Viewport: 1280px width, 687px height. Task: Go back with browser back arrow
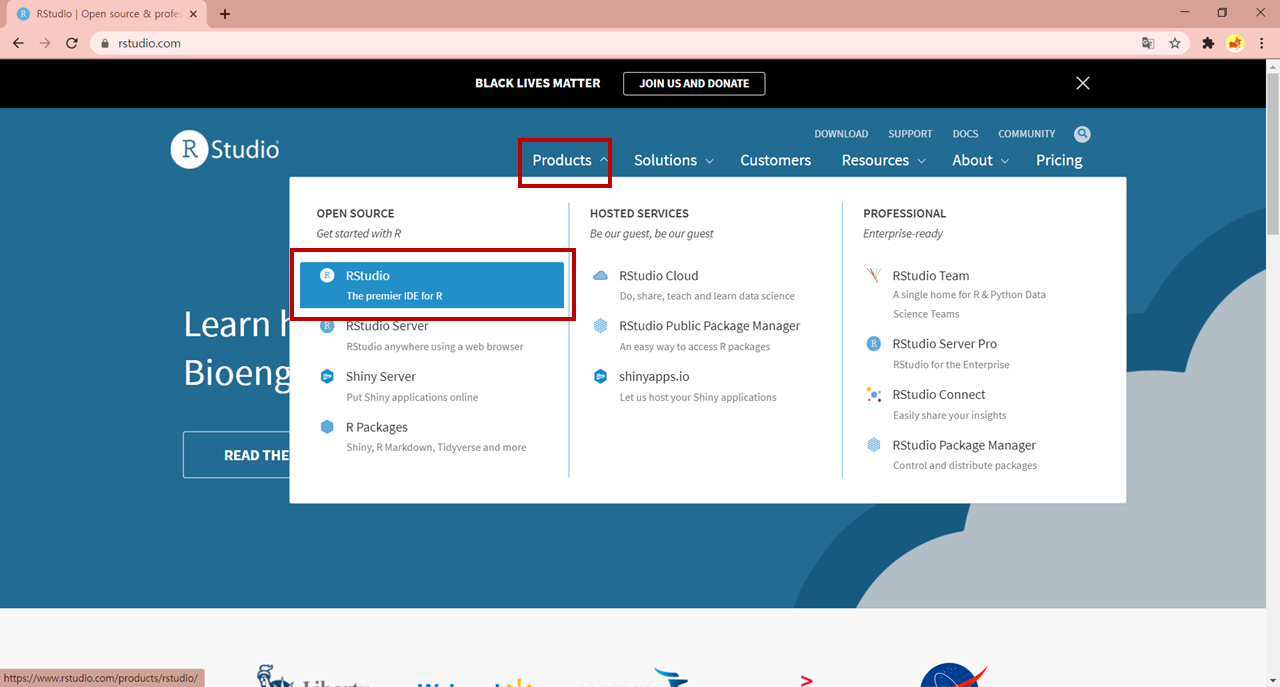point(18,43)
